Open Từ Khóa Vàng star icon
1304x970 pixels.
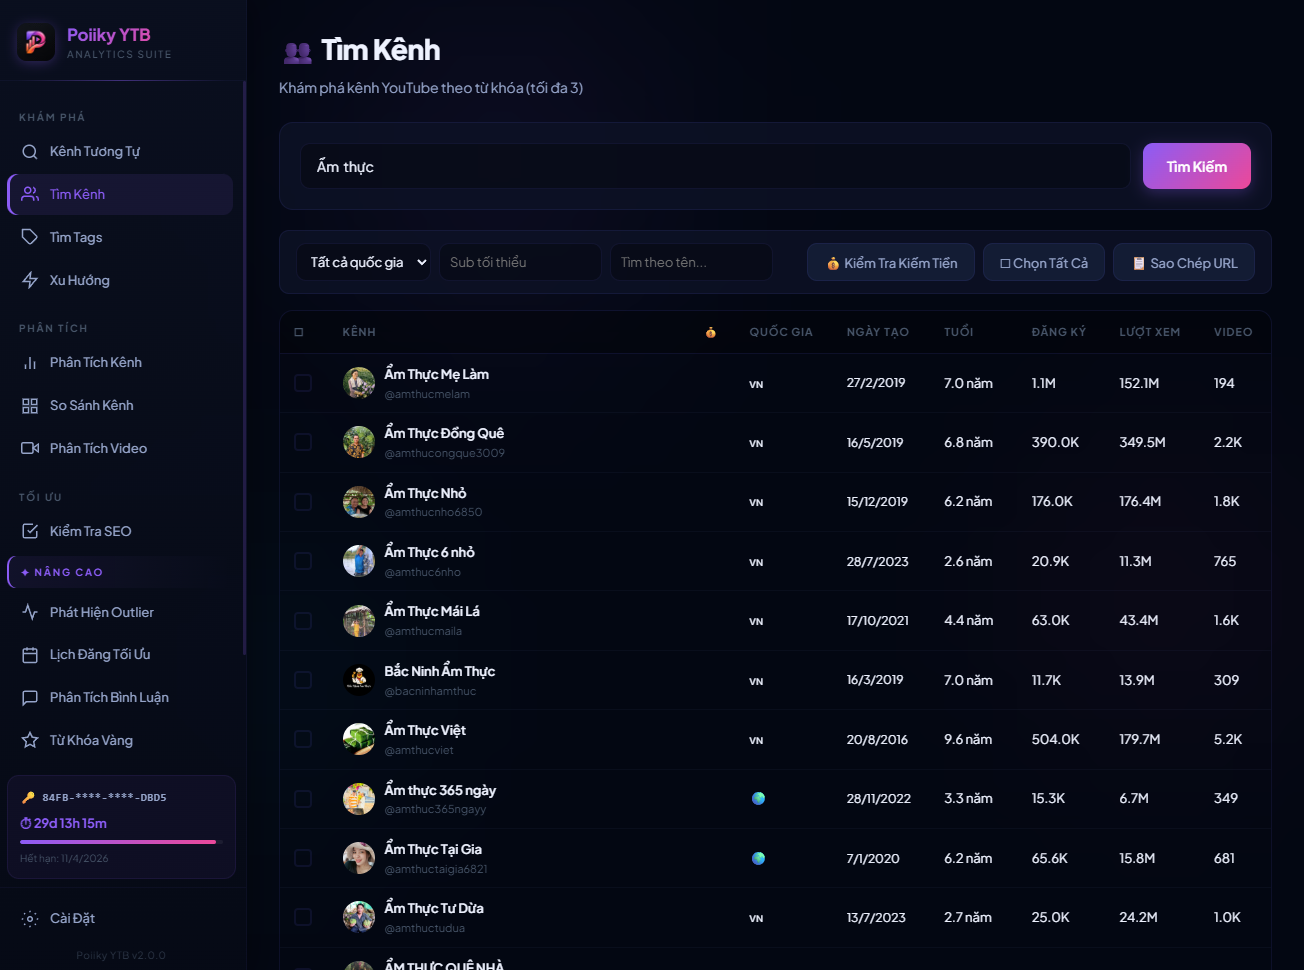pos(30,740)
